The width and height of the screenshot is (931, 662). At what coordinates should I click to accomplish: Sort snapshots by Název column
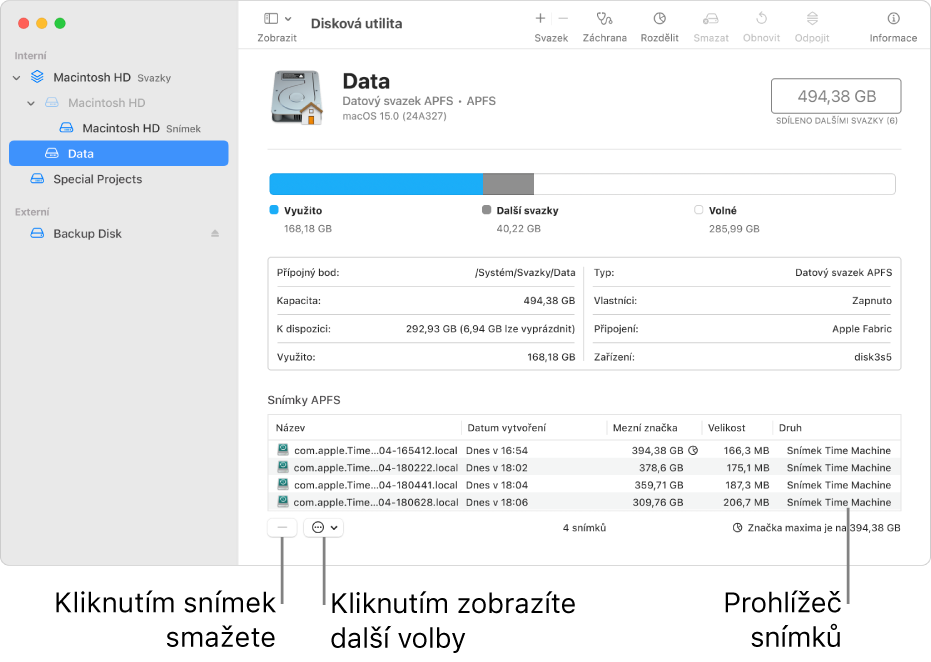click(365, 427)
